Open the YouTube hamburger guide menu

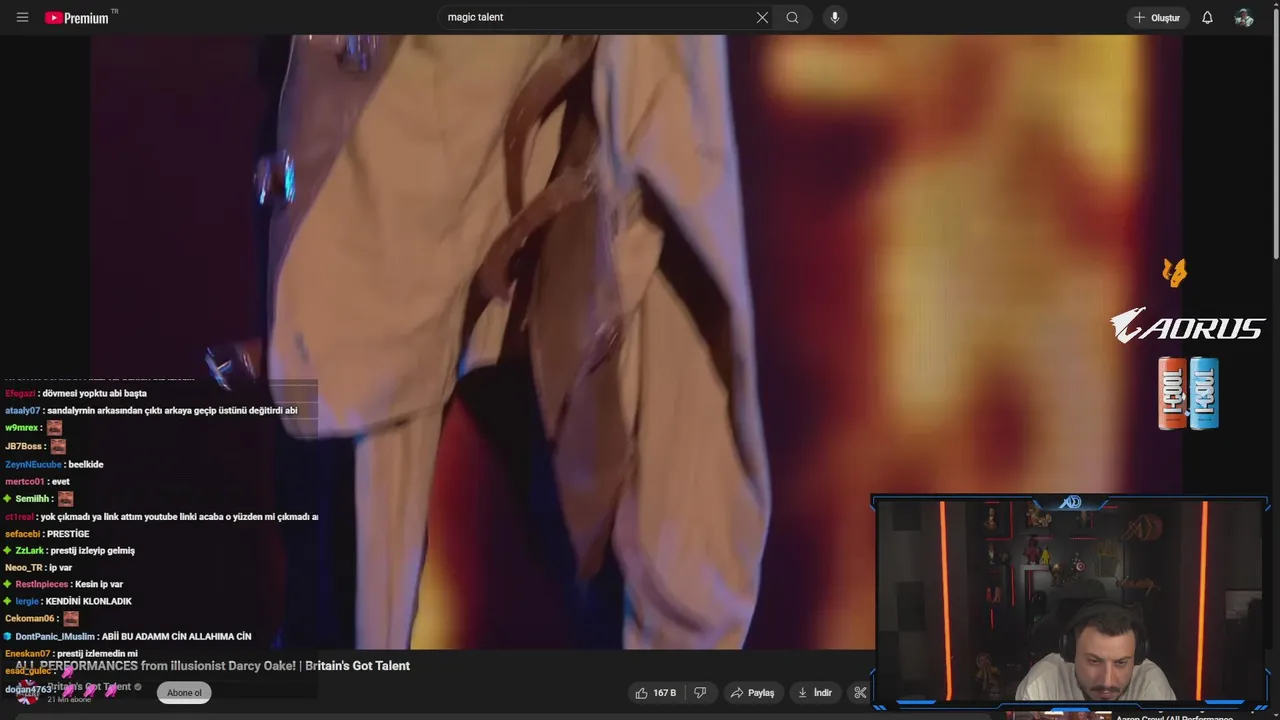22,17
